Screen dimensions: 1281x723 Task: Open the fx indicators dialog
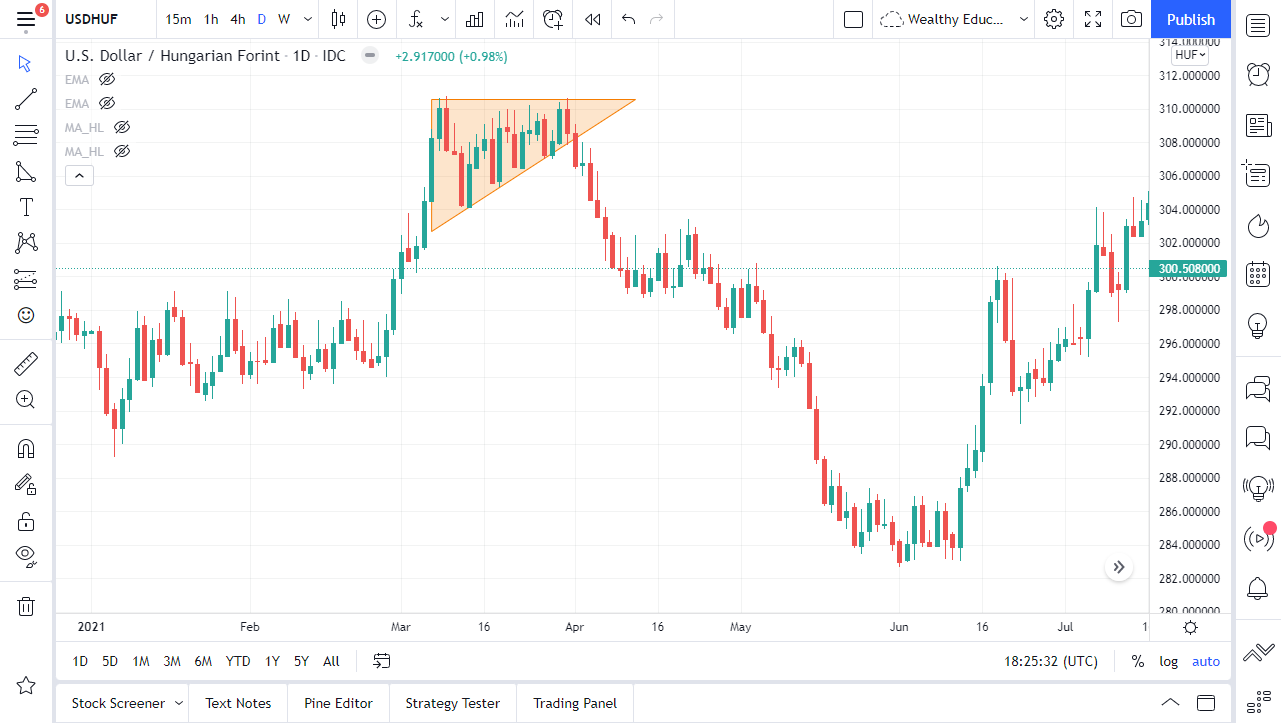tap(416, 19)
